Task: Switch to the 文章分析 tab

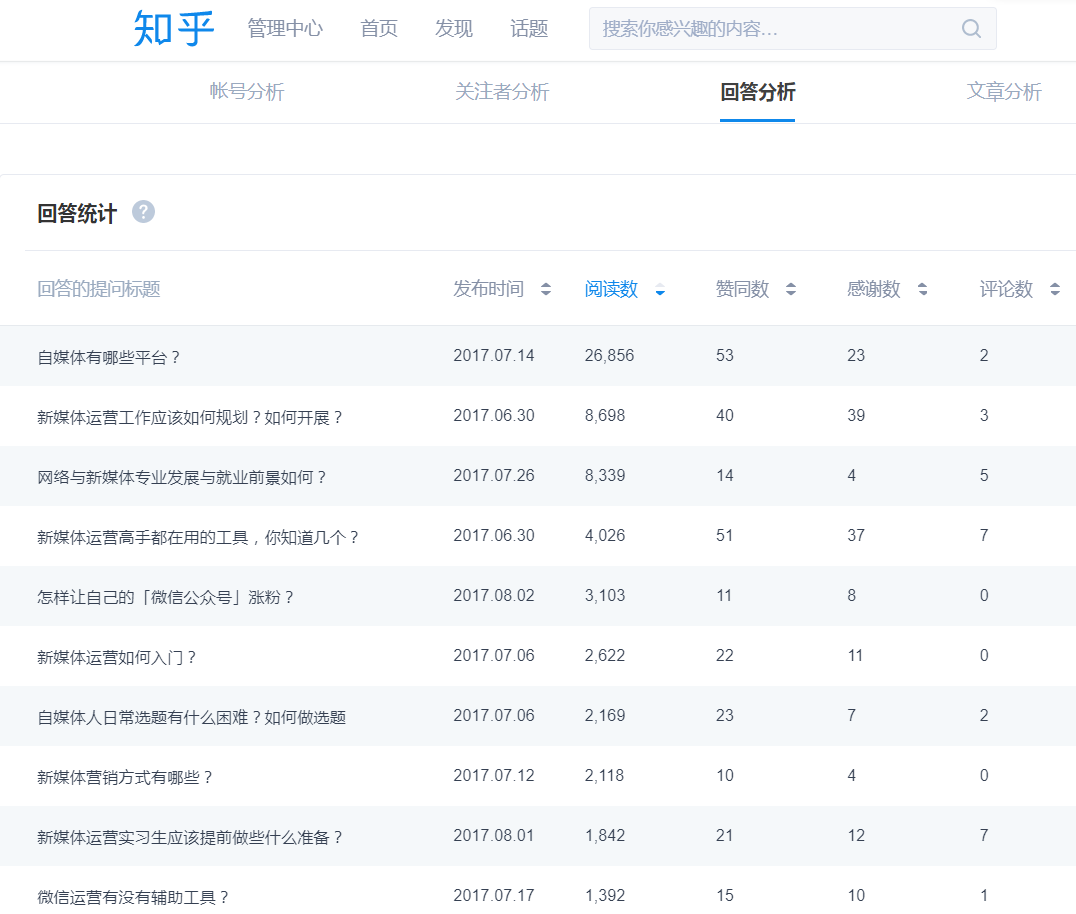Action: tap(1004, 92)
